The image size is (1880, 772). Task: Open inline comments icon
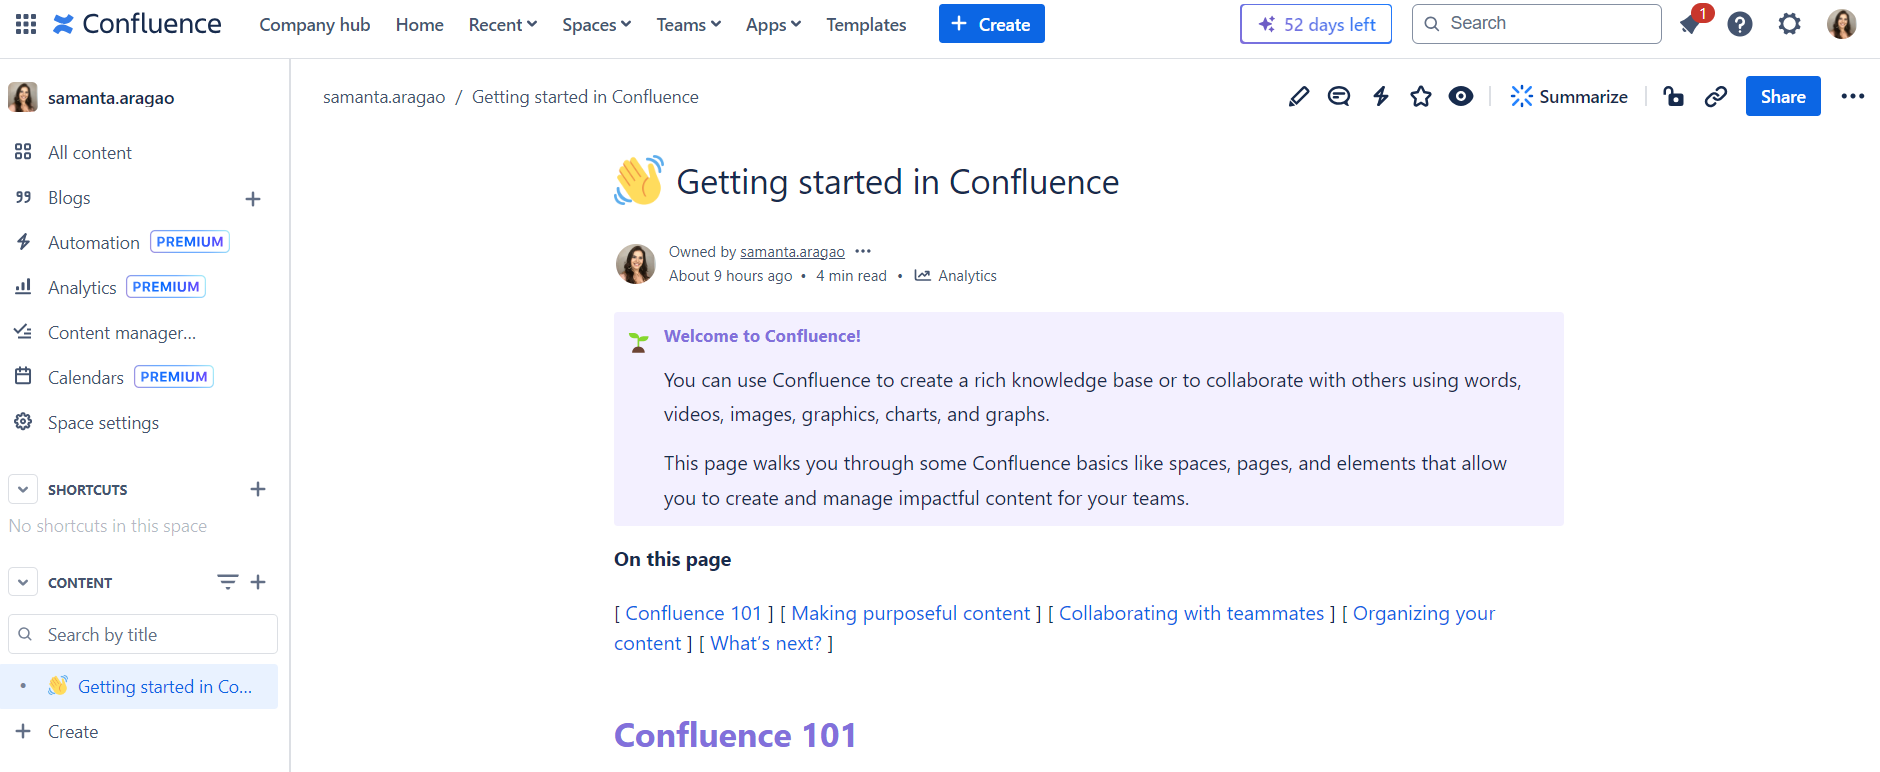(1339, 96)
